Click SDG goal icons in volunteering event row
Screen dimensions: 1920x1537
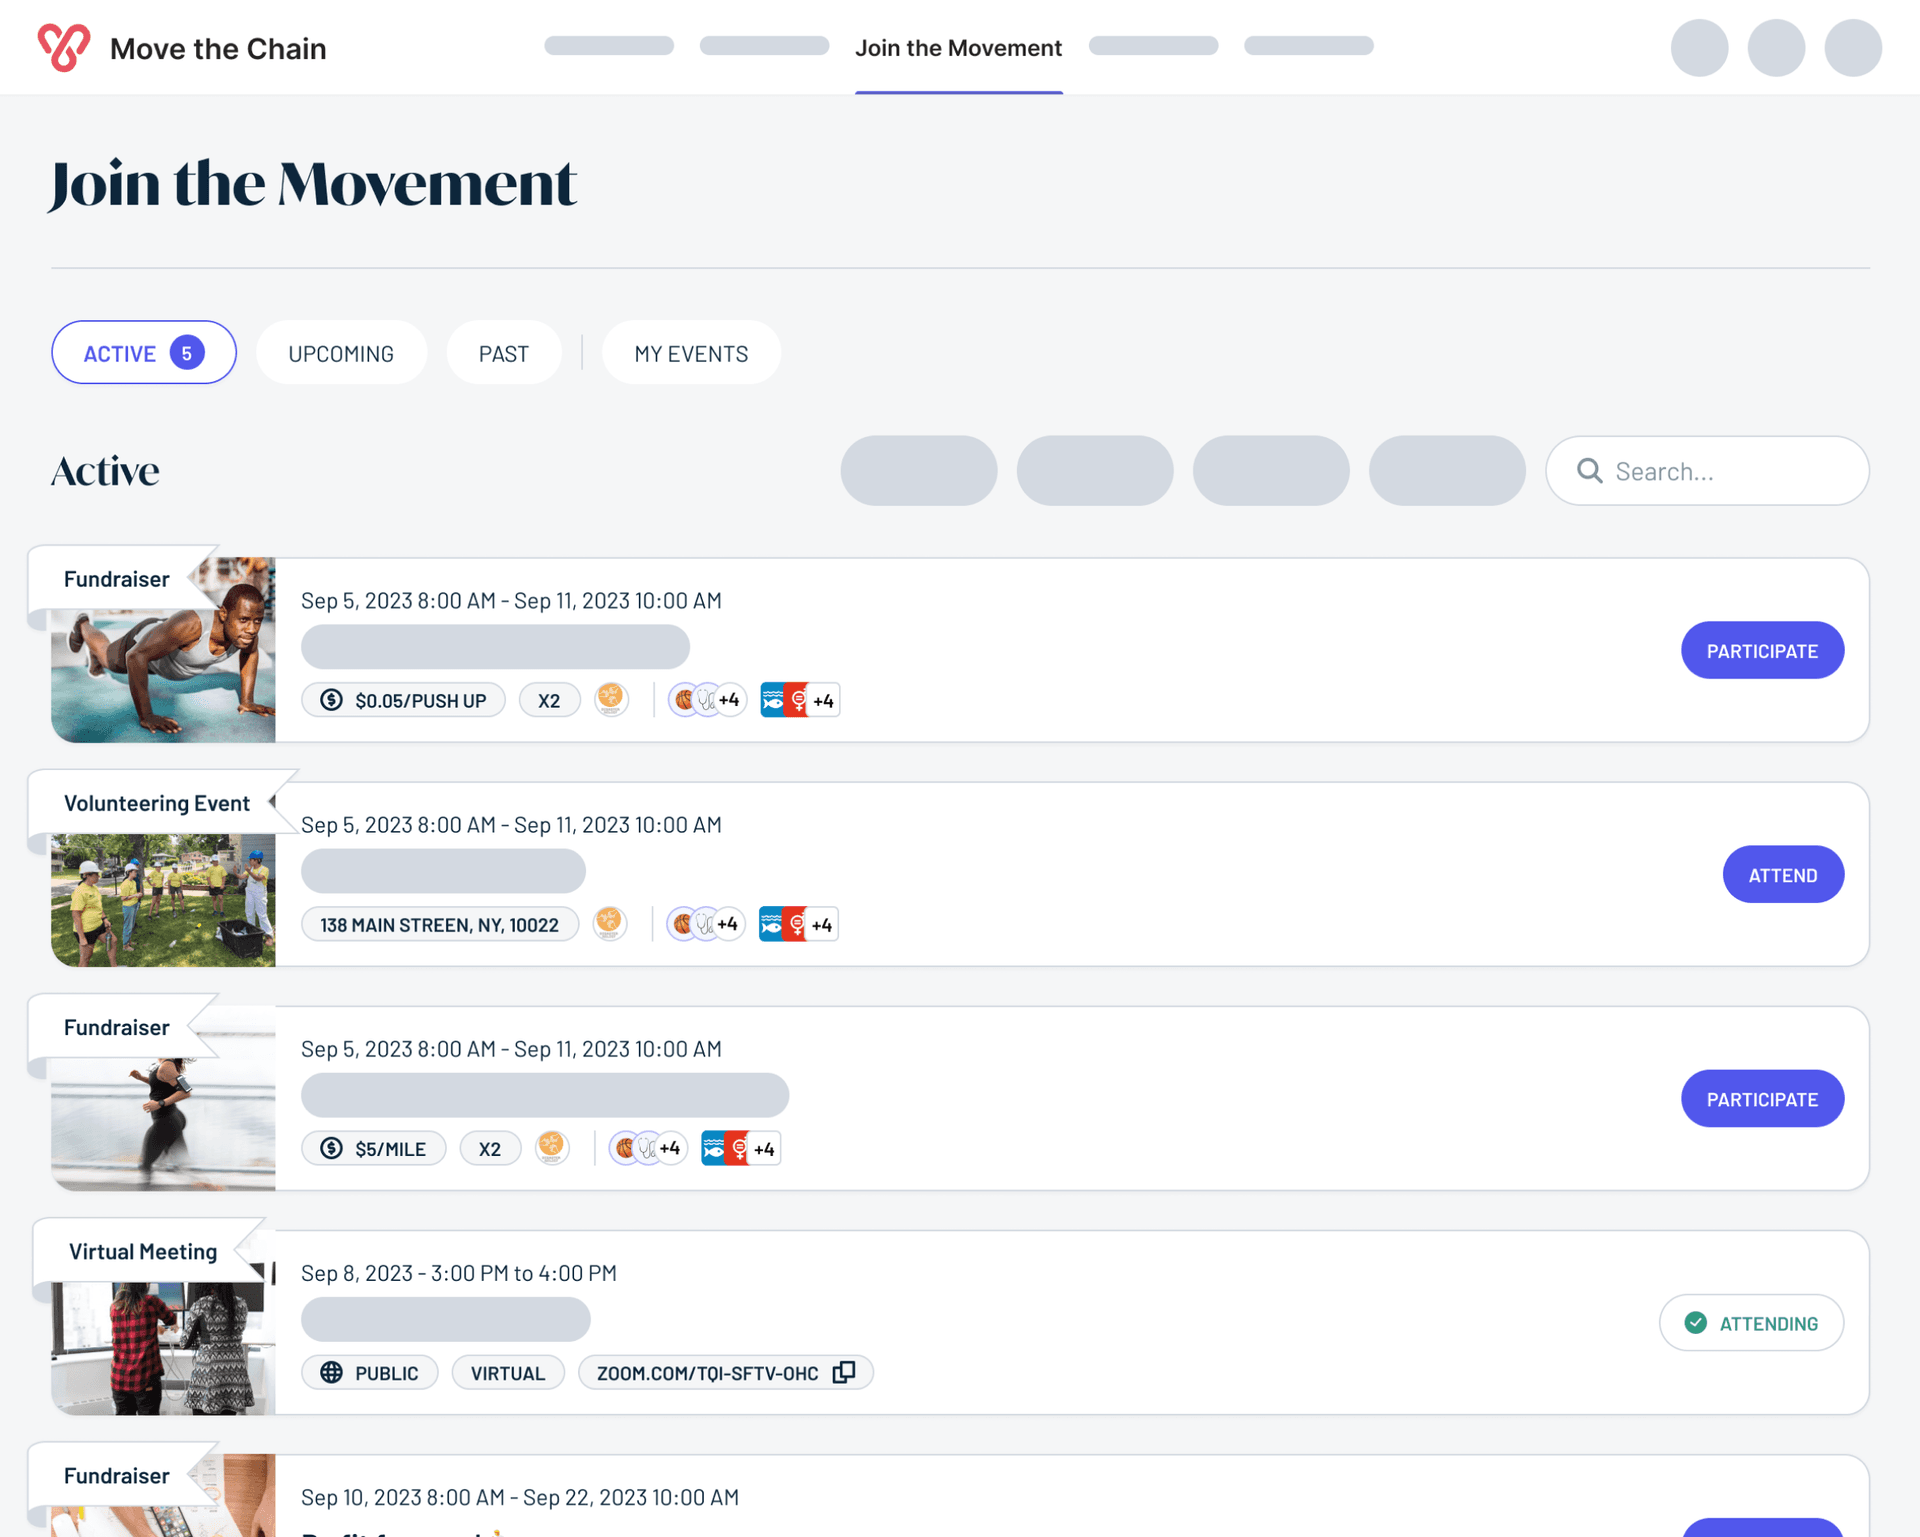tap(797, 924)
